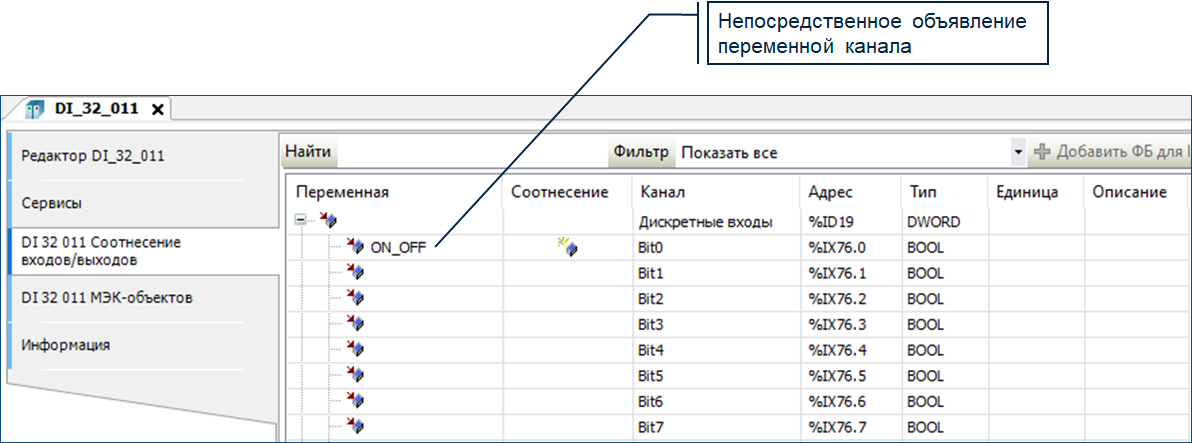Close the DI_32_011 editor tab
1192x443 pixels.
point(157,109)
